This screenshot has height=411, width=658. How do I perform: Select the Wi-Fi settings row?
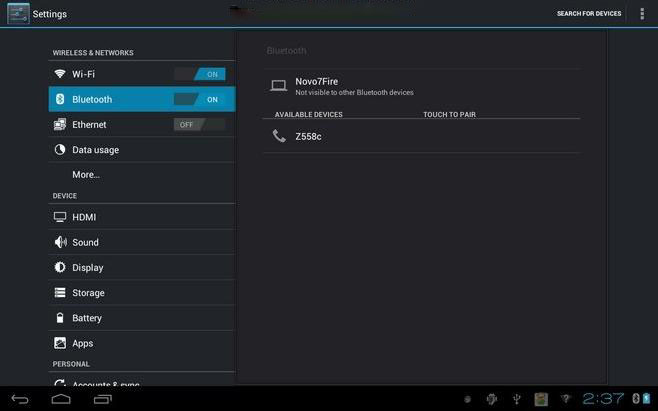tap(142, 74)
